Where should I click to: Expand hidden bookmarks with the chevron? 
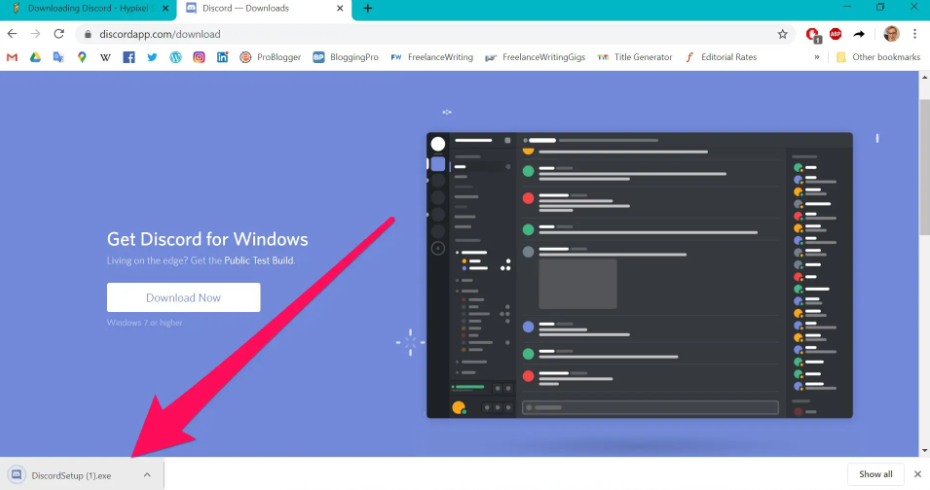[817, 57]
